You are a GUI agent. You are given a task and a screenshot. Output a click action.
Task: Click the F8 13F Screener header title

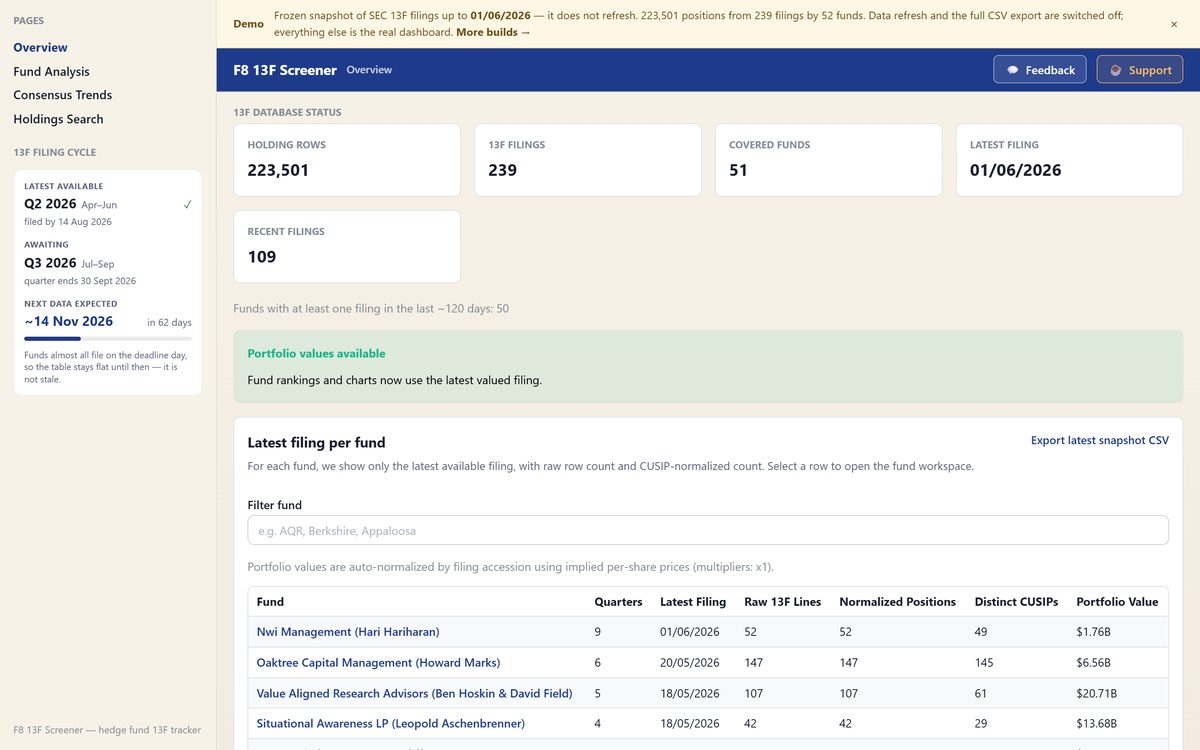tap(285, 70)
